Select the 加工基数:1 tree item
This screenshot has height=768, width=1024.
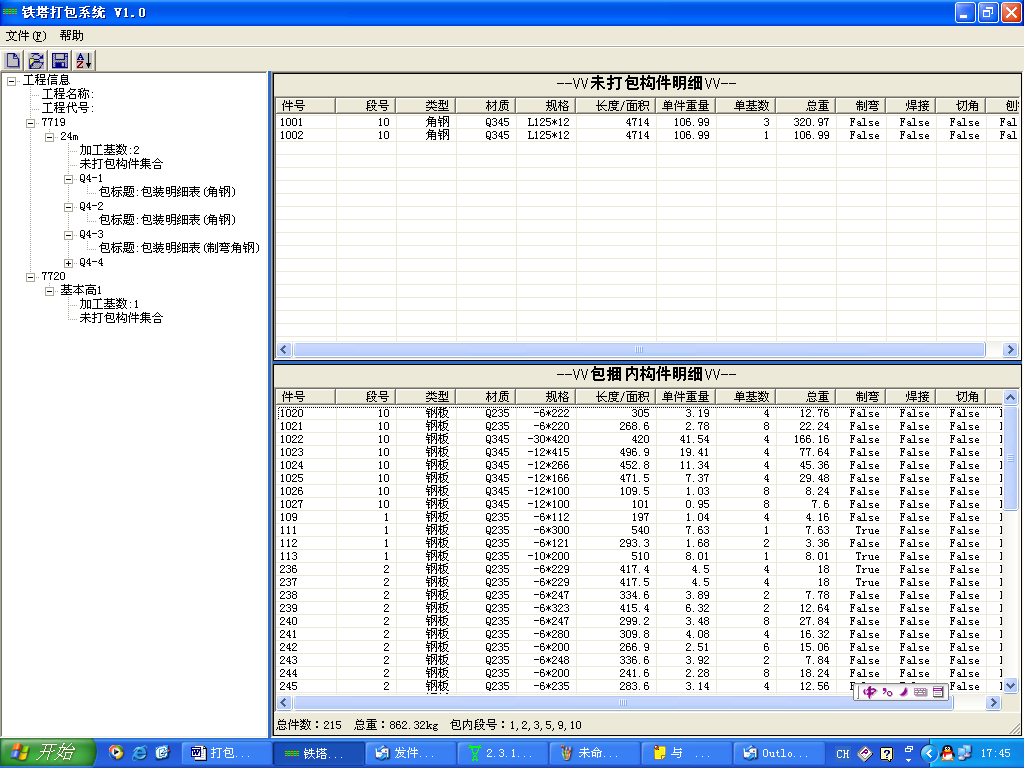(109, 304)
